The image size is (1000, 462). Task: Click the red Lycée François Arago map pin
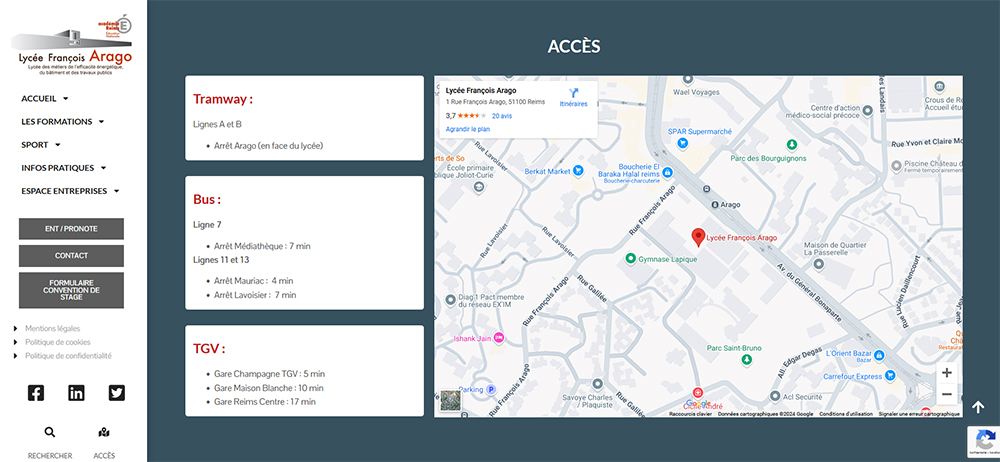[698, 237]
